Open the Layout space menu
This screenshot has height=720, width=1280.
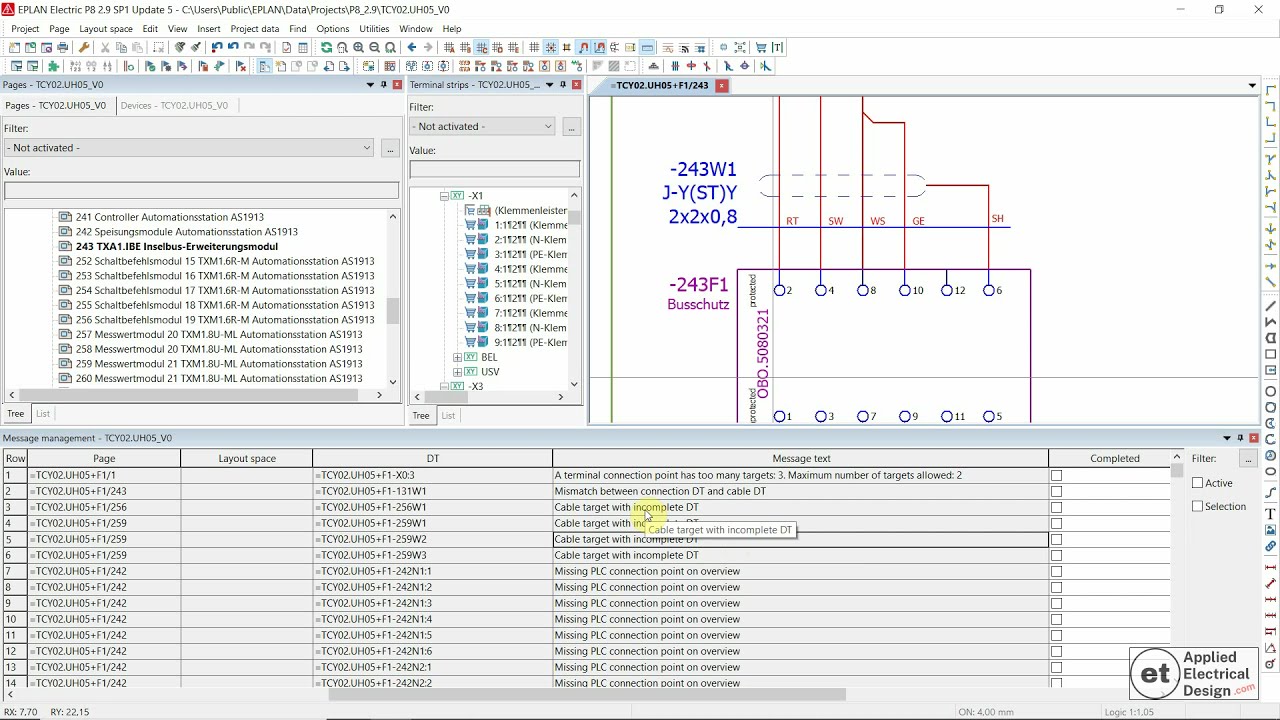pyautogui.click(x=106, y=29)
